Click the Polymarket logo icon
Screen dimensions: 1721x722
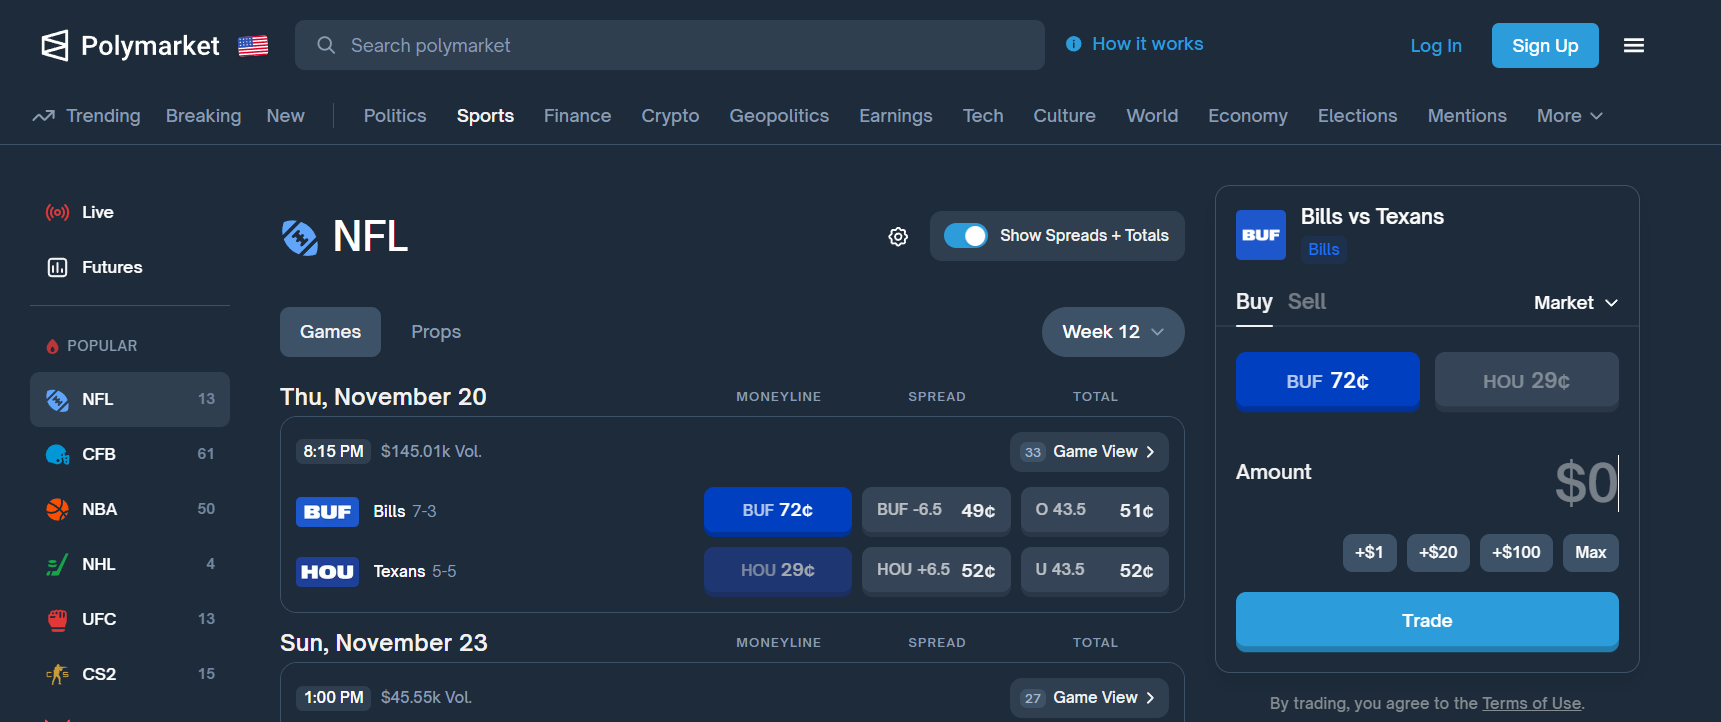coord(55,45)
